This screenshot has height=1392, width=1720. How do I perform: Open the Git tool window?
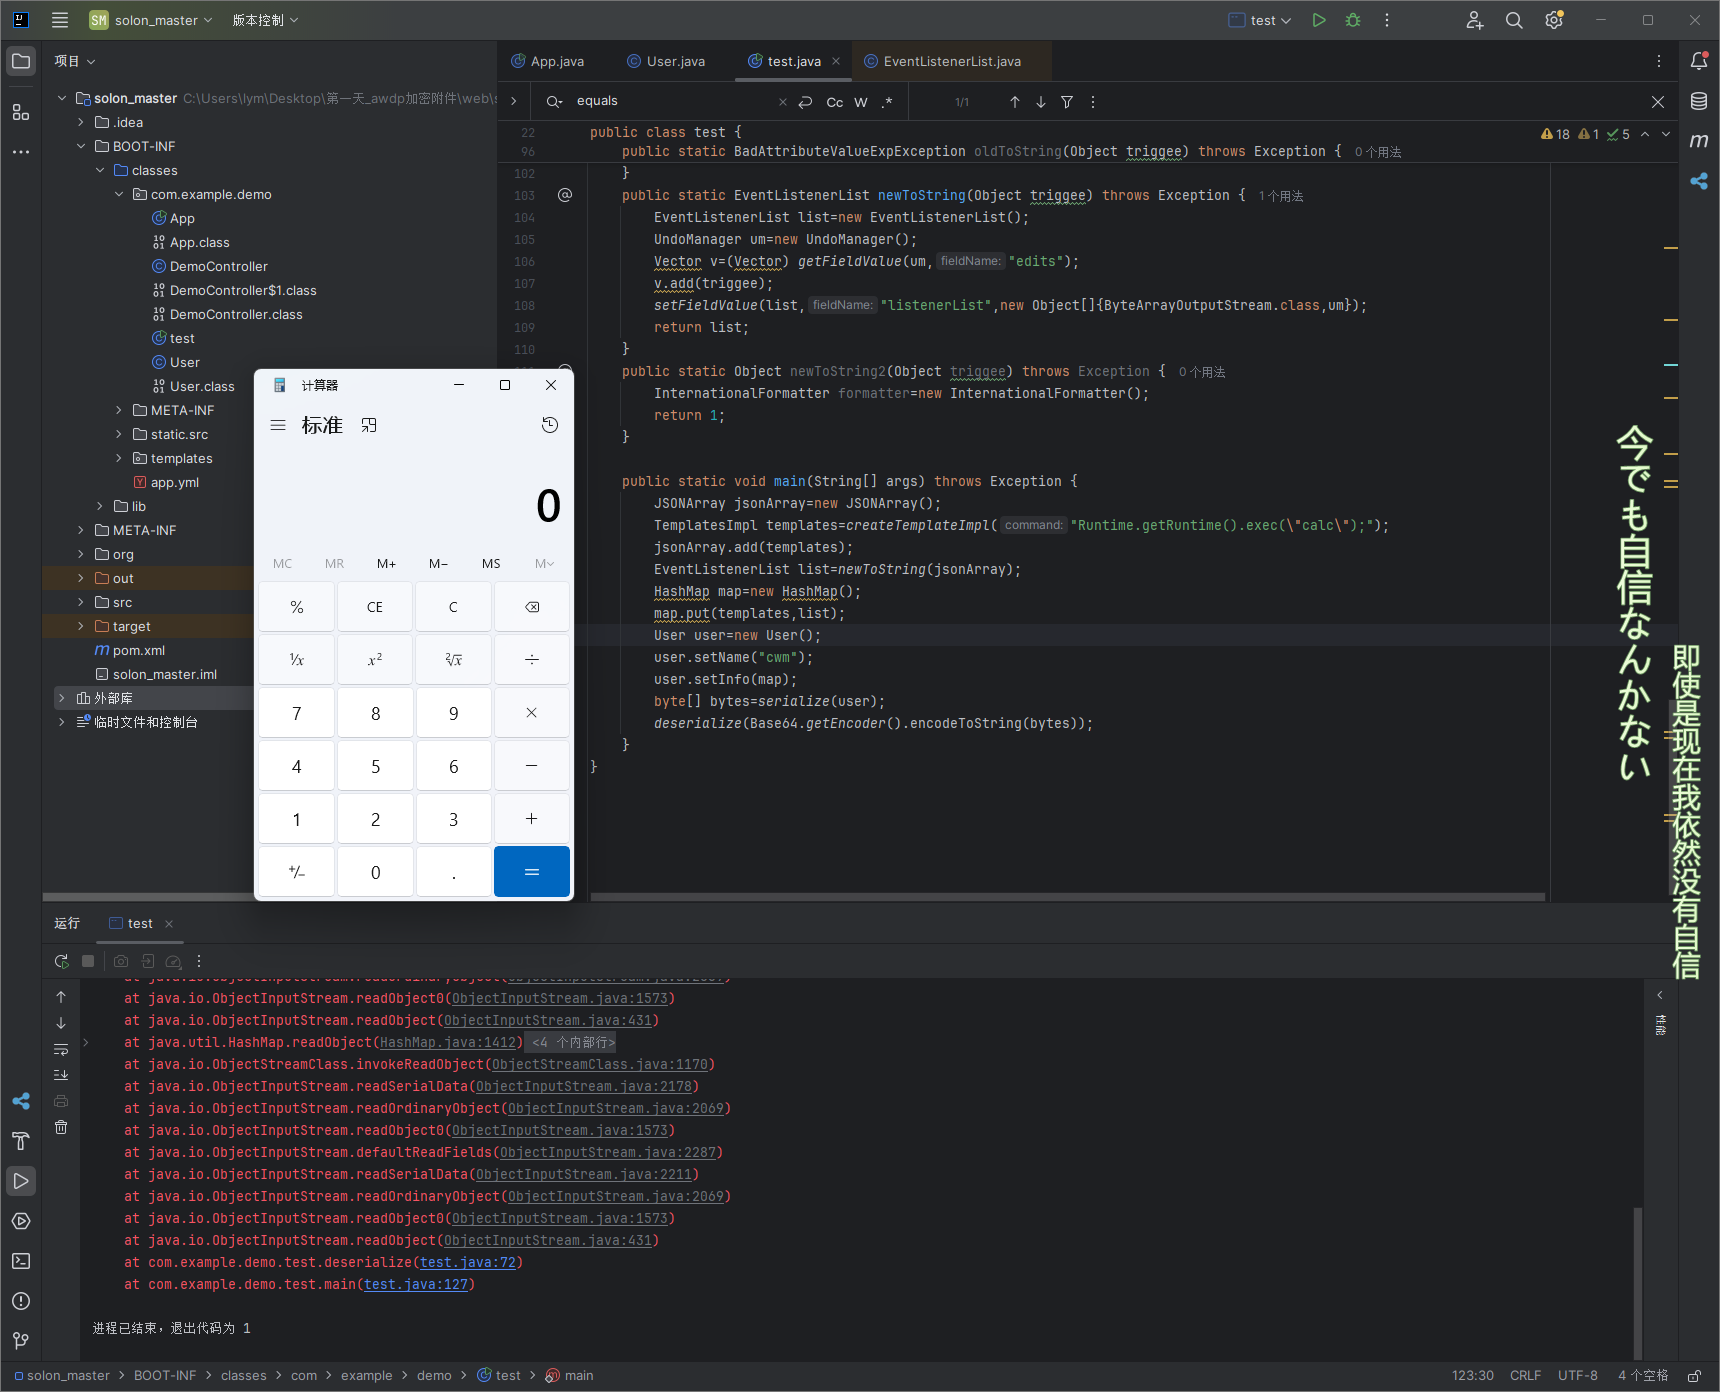(x=21, y=1341)
